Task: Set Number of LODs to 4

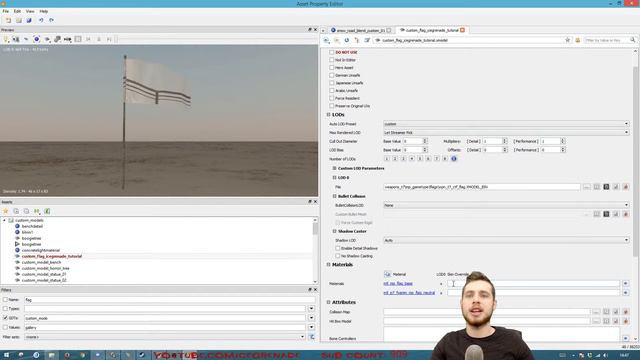Action: [x=411, y=159]
